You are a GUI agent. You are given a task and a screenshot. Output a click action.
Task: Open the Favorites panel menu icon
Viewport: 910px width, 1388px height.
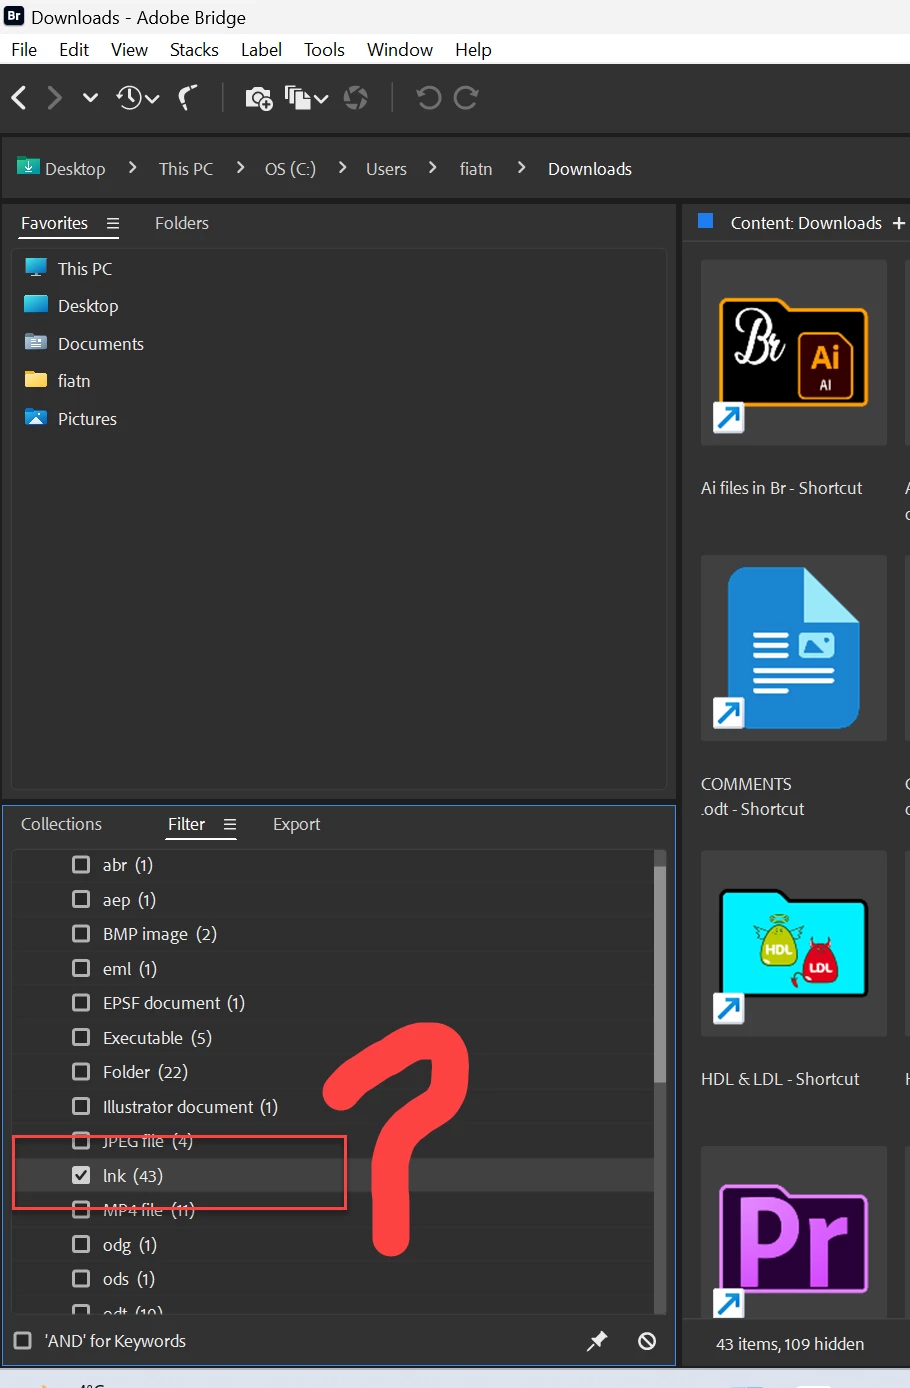[113, 224]
